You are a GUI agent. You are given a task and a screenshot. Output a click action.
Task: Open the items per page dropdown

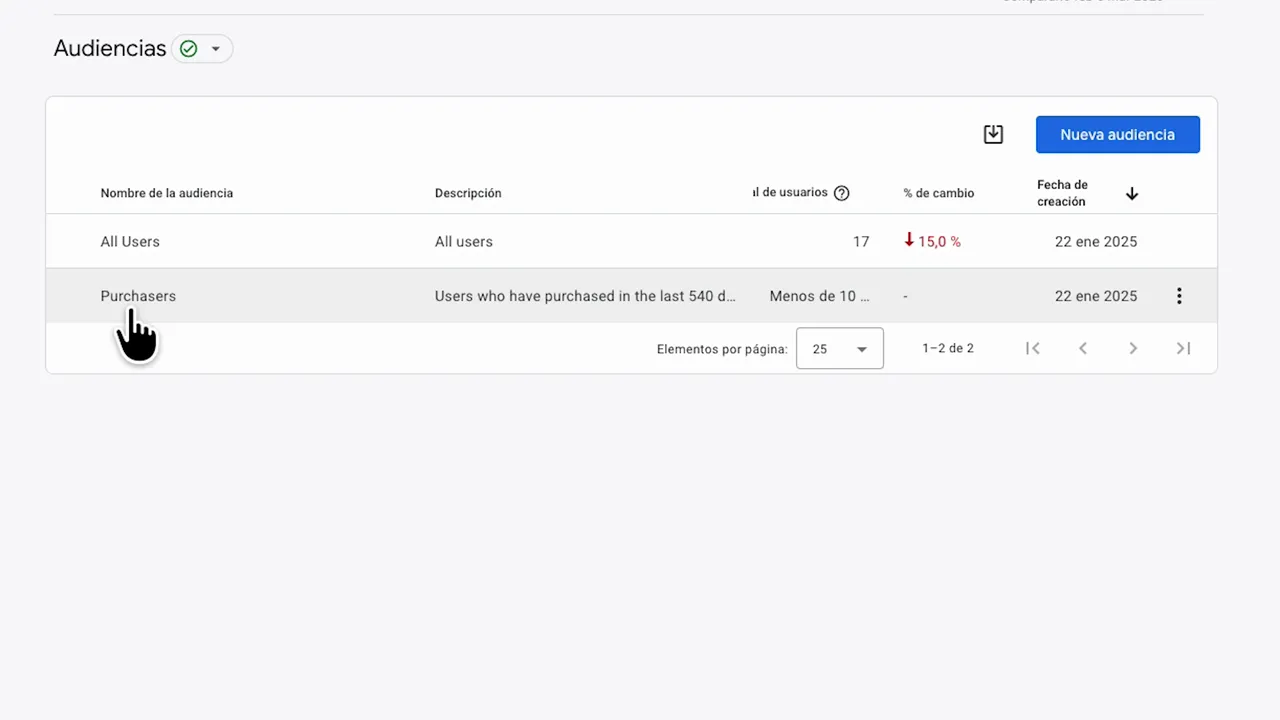840,348
